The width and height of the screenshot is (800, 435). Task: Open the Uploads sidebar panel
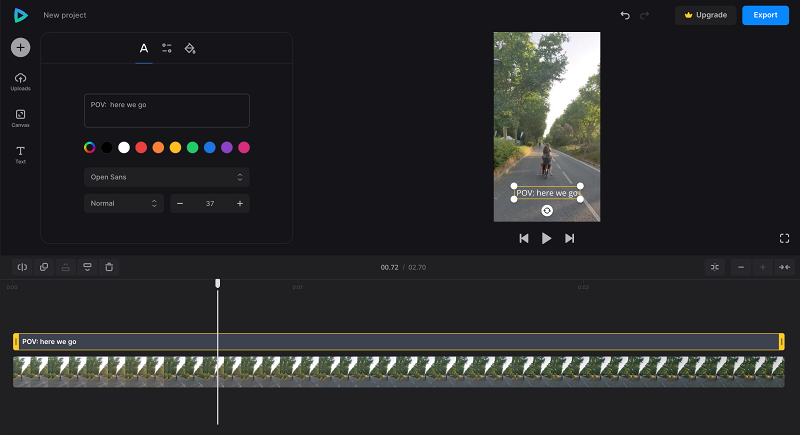[x=20, y=82]
